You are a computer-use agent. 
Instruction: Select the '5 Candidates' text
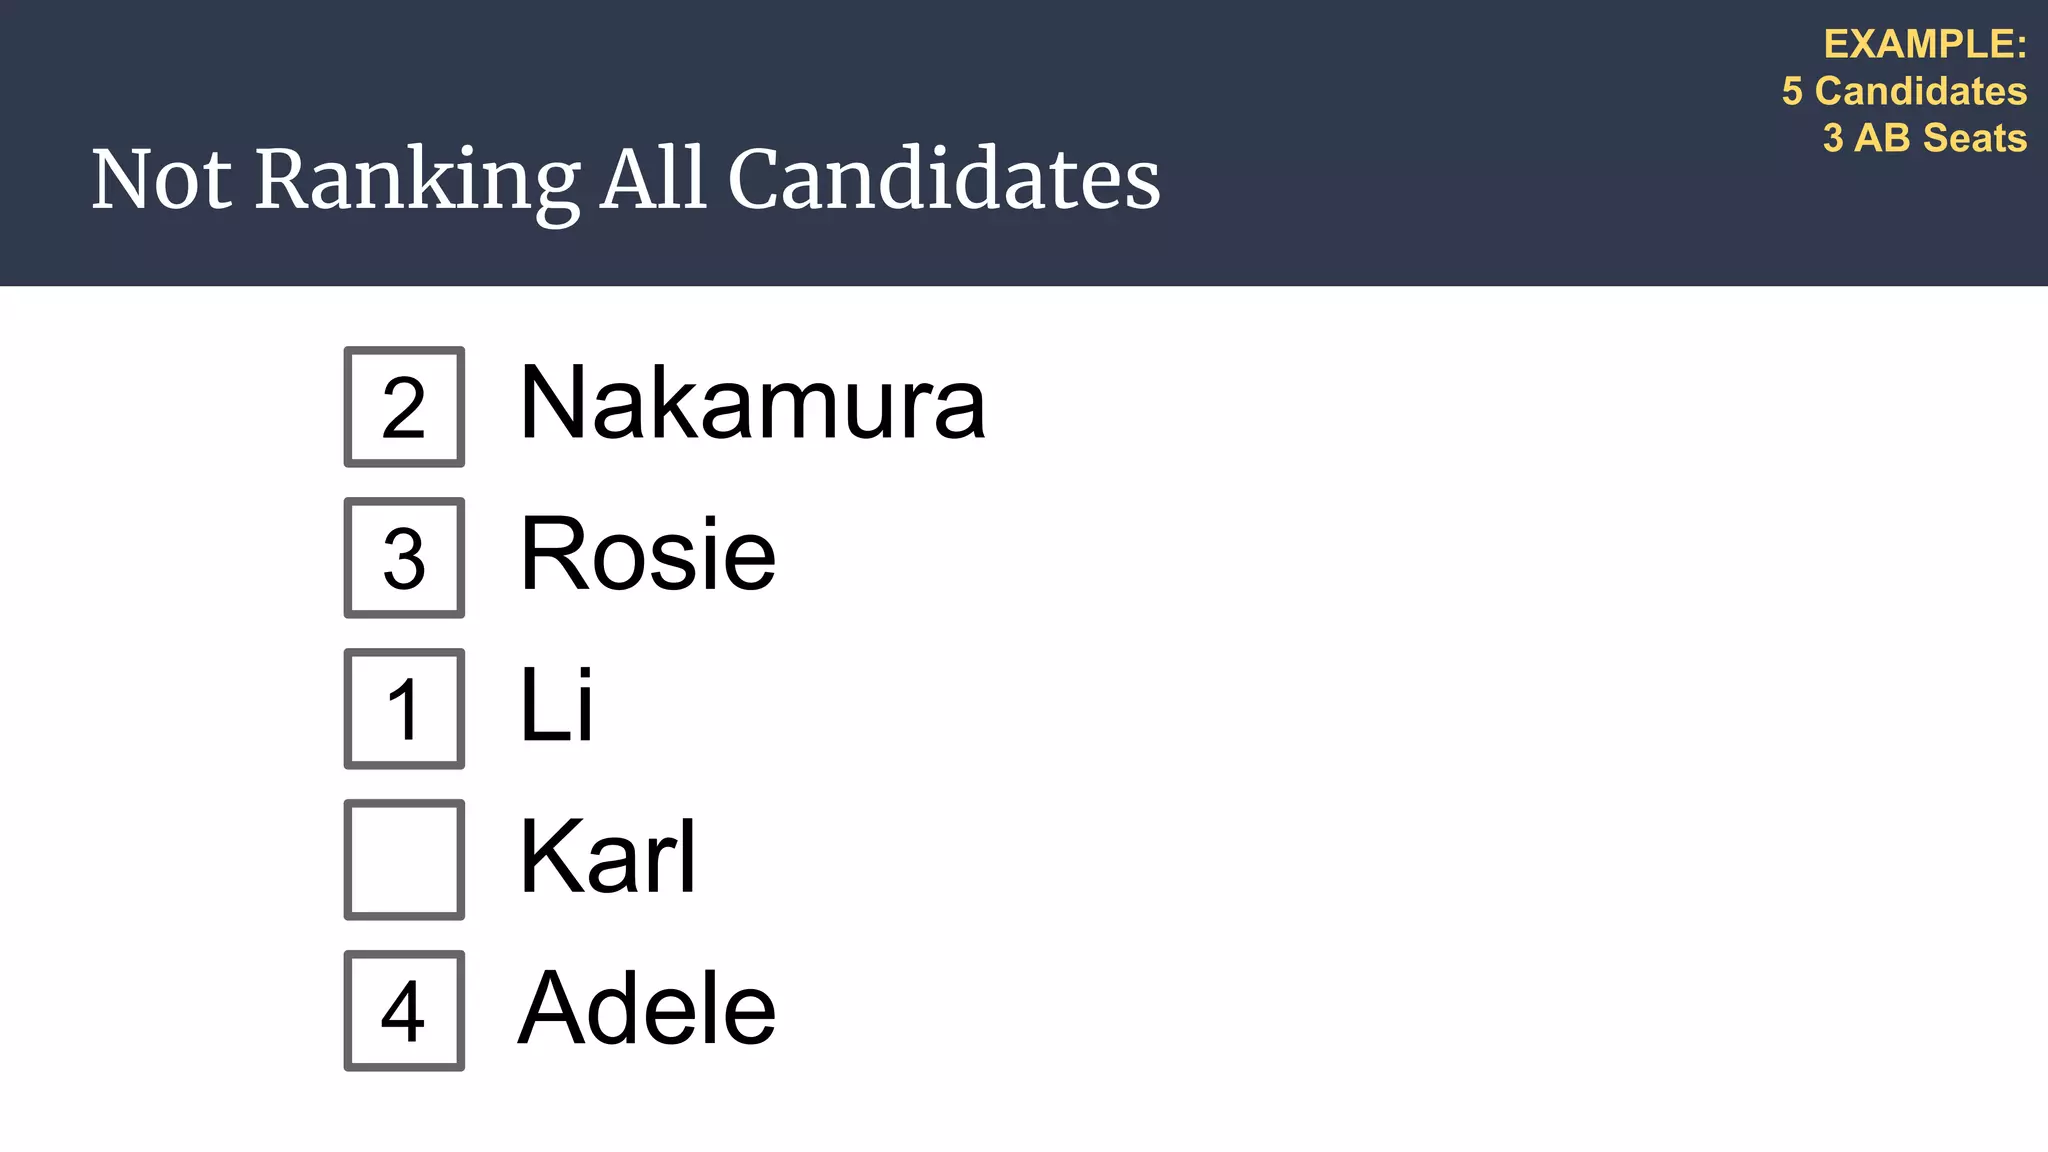point(1904,91)
